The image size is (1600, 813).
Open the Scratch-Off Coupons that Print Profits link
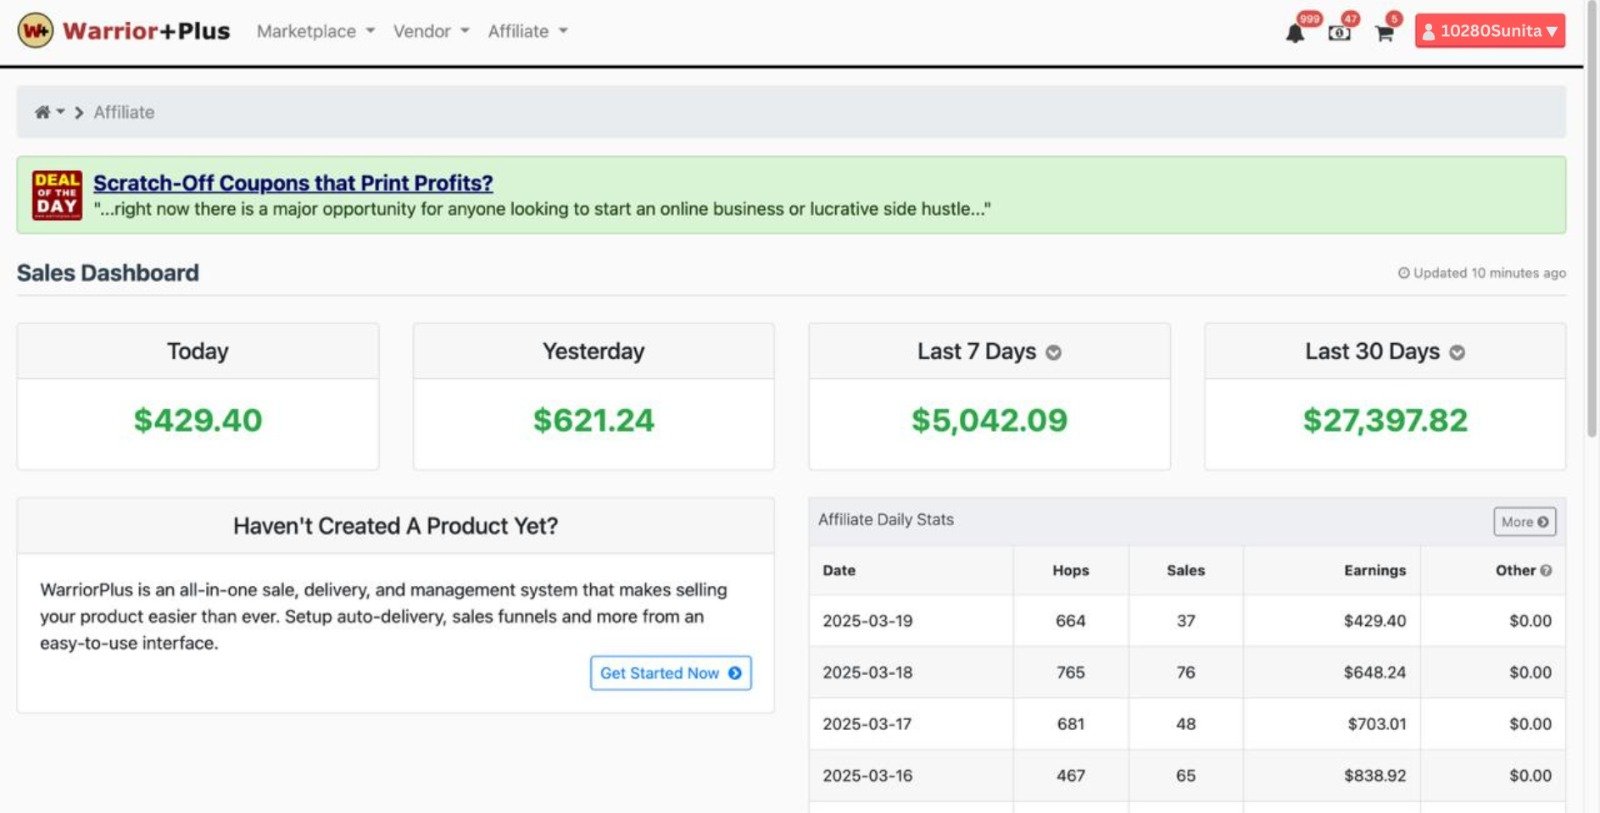point(293,183)
